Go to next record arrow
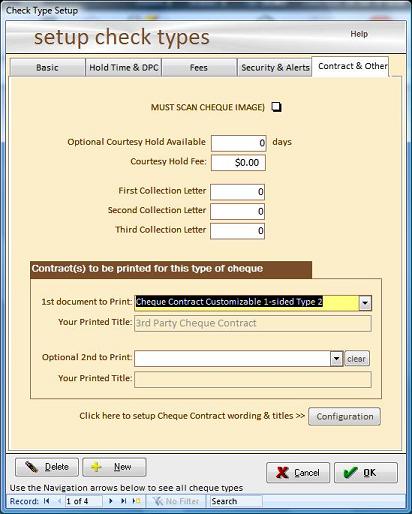Image resolution: width=412 pixels, height=514 pixels. 111,501
